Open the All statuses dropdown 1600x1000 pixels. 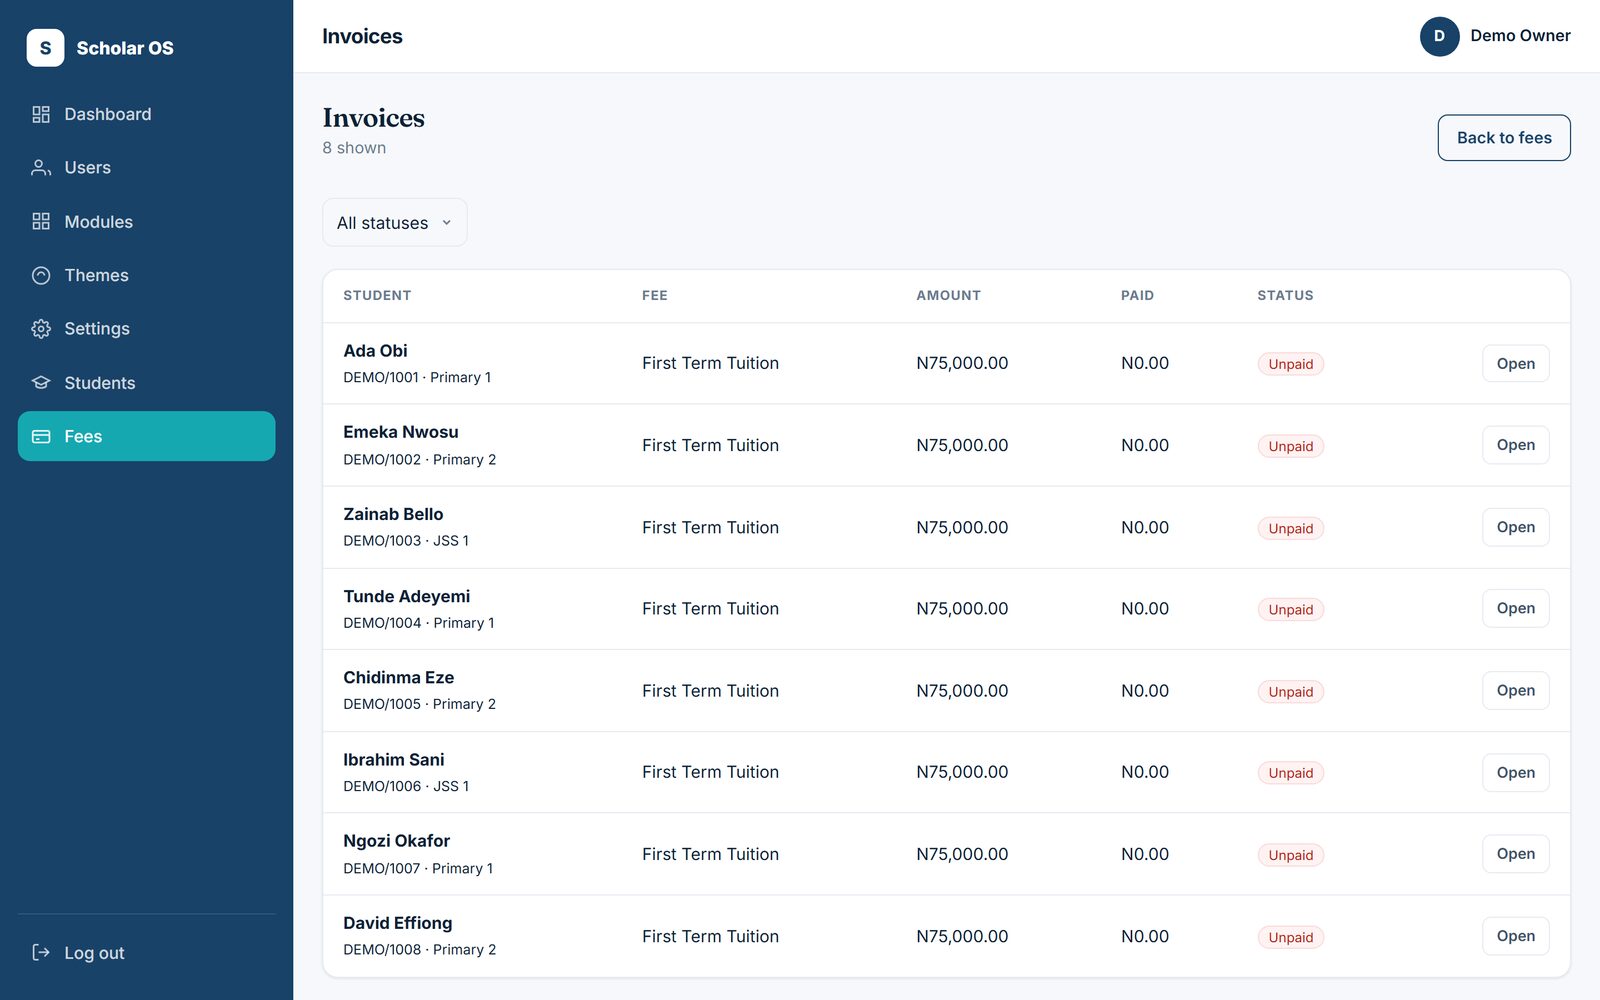(x=395, y=222)
